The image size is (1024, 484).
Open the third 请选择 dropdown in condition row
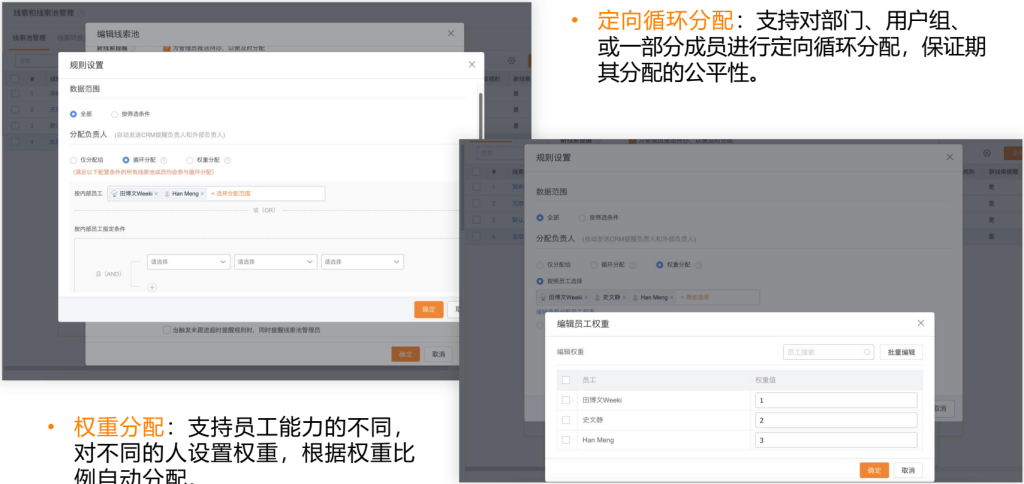[362, 261]
